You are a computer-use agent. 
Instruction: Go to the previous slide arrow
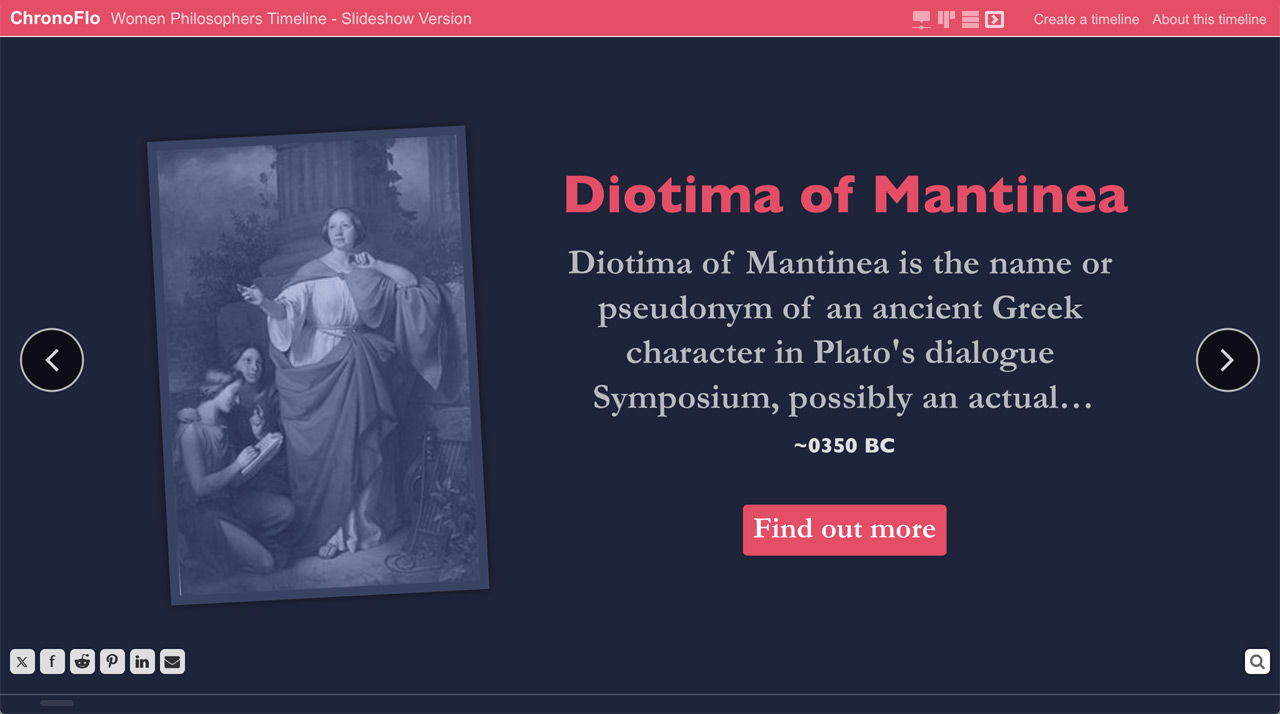pos(52,360)
